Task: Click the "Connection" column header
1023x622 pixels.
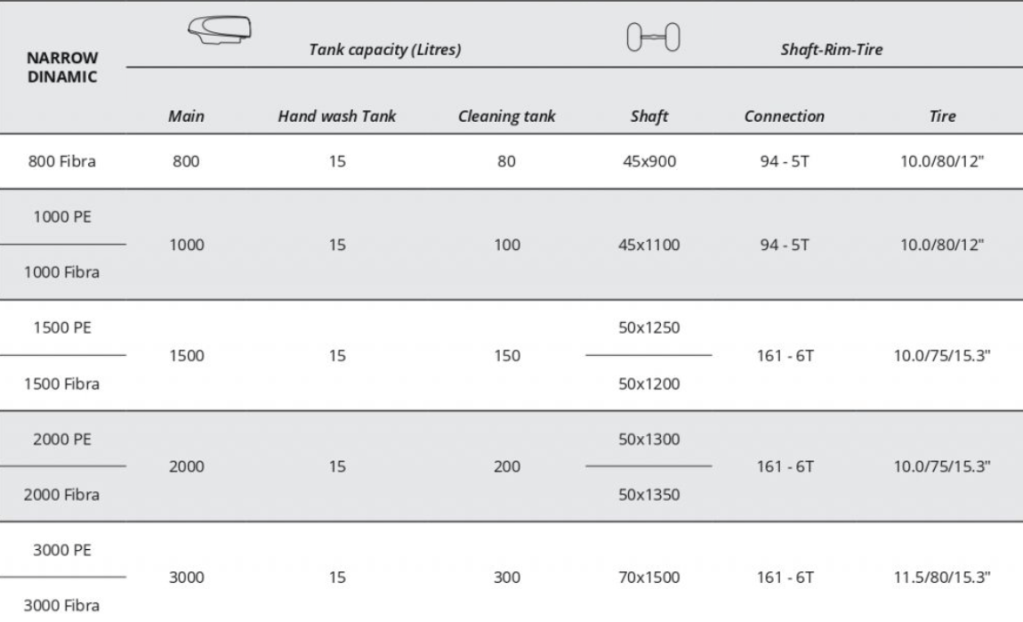Action: click(x=784, y=116)
